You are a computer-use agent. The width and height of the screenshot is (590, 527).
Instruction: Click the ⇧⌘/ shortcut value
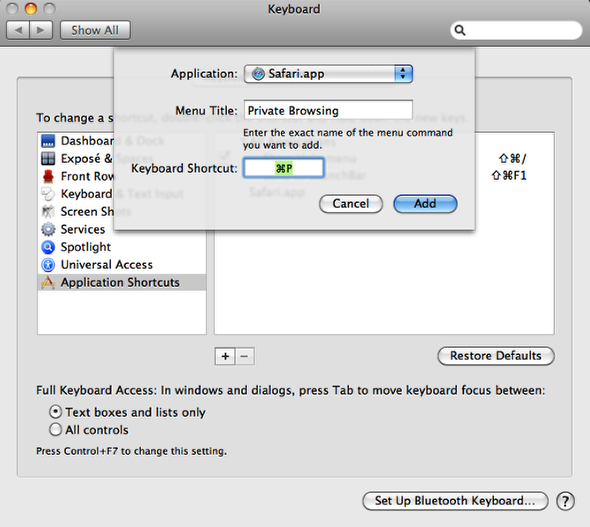pos(512,159)
